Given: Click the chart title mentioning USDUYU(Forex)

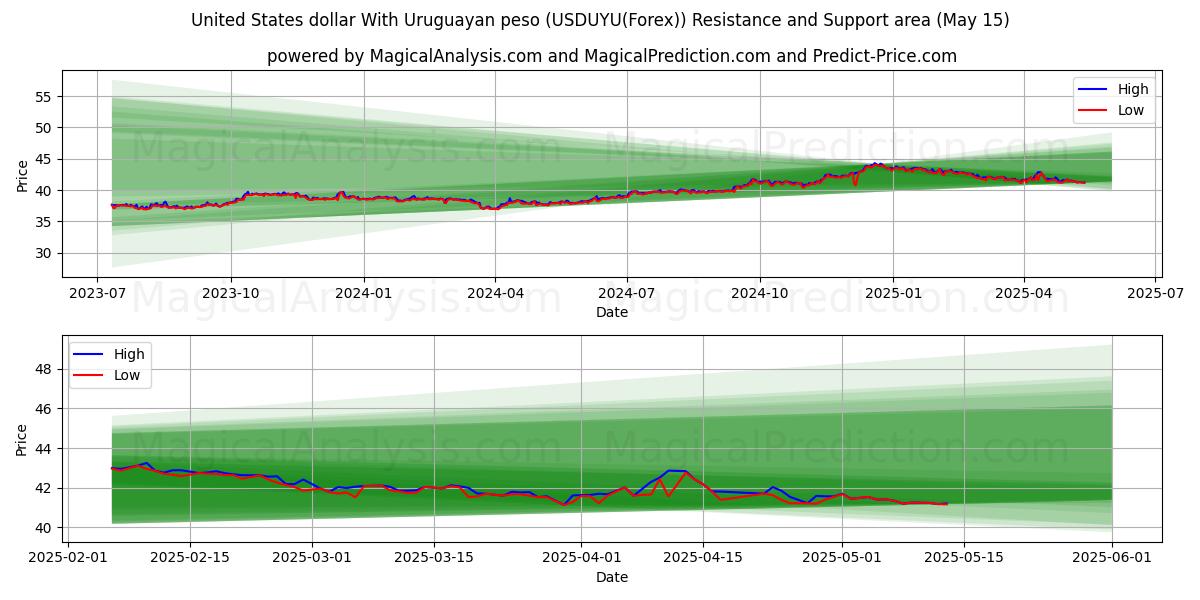Looking at the screenshot, I should tap(600, 20).
